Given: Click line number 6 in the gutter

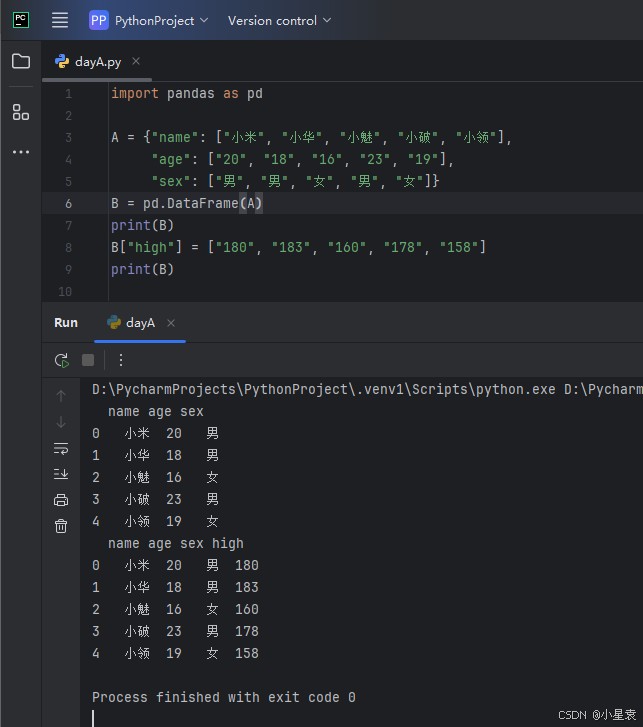Looking at the screenshot, I should [x=68, y=203].
